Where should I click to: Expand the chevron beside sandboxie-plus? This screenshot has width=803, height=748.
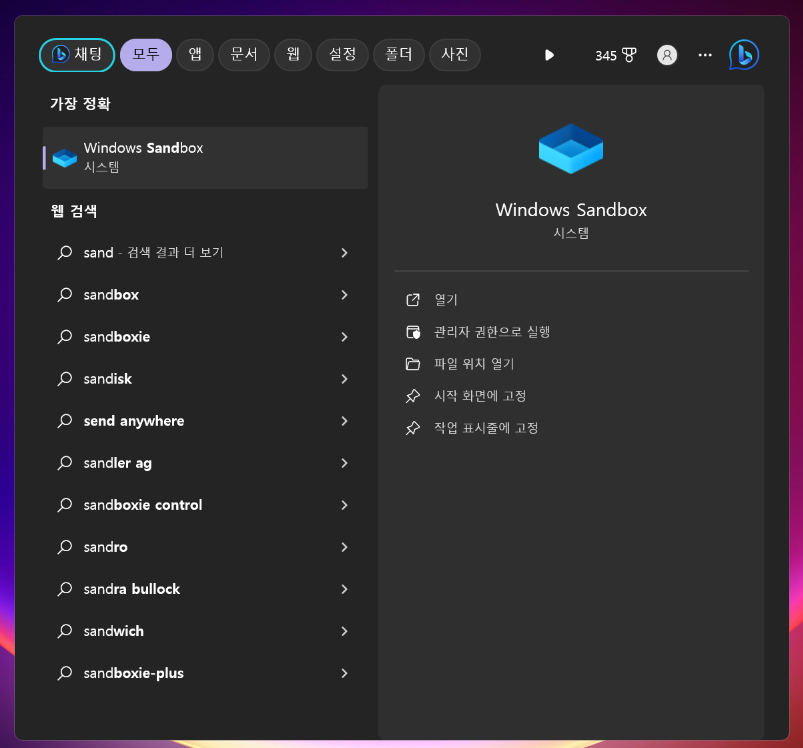[x=344, y=673]
